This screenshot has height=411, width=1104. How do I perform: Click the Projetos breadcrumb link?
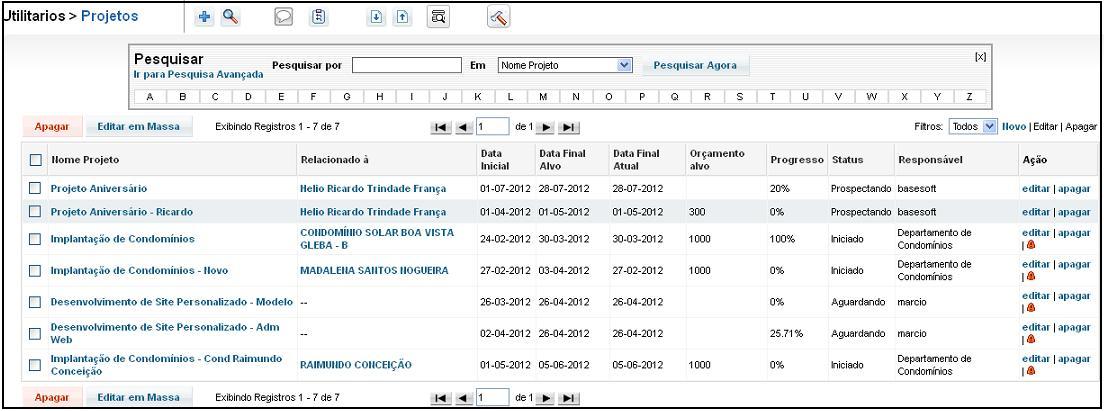click(110, 16)
